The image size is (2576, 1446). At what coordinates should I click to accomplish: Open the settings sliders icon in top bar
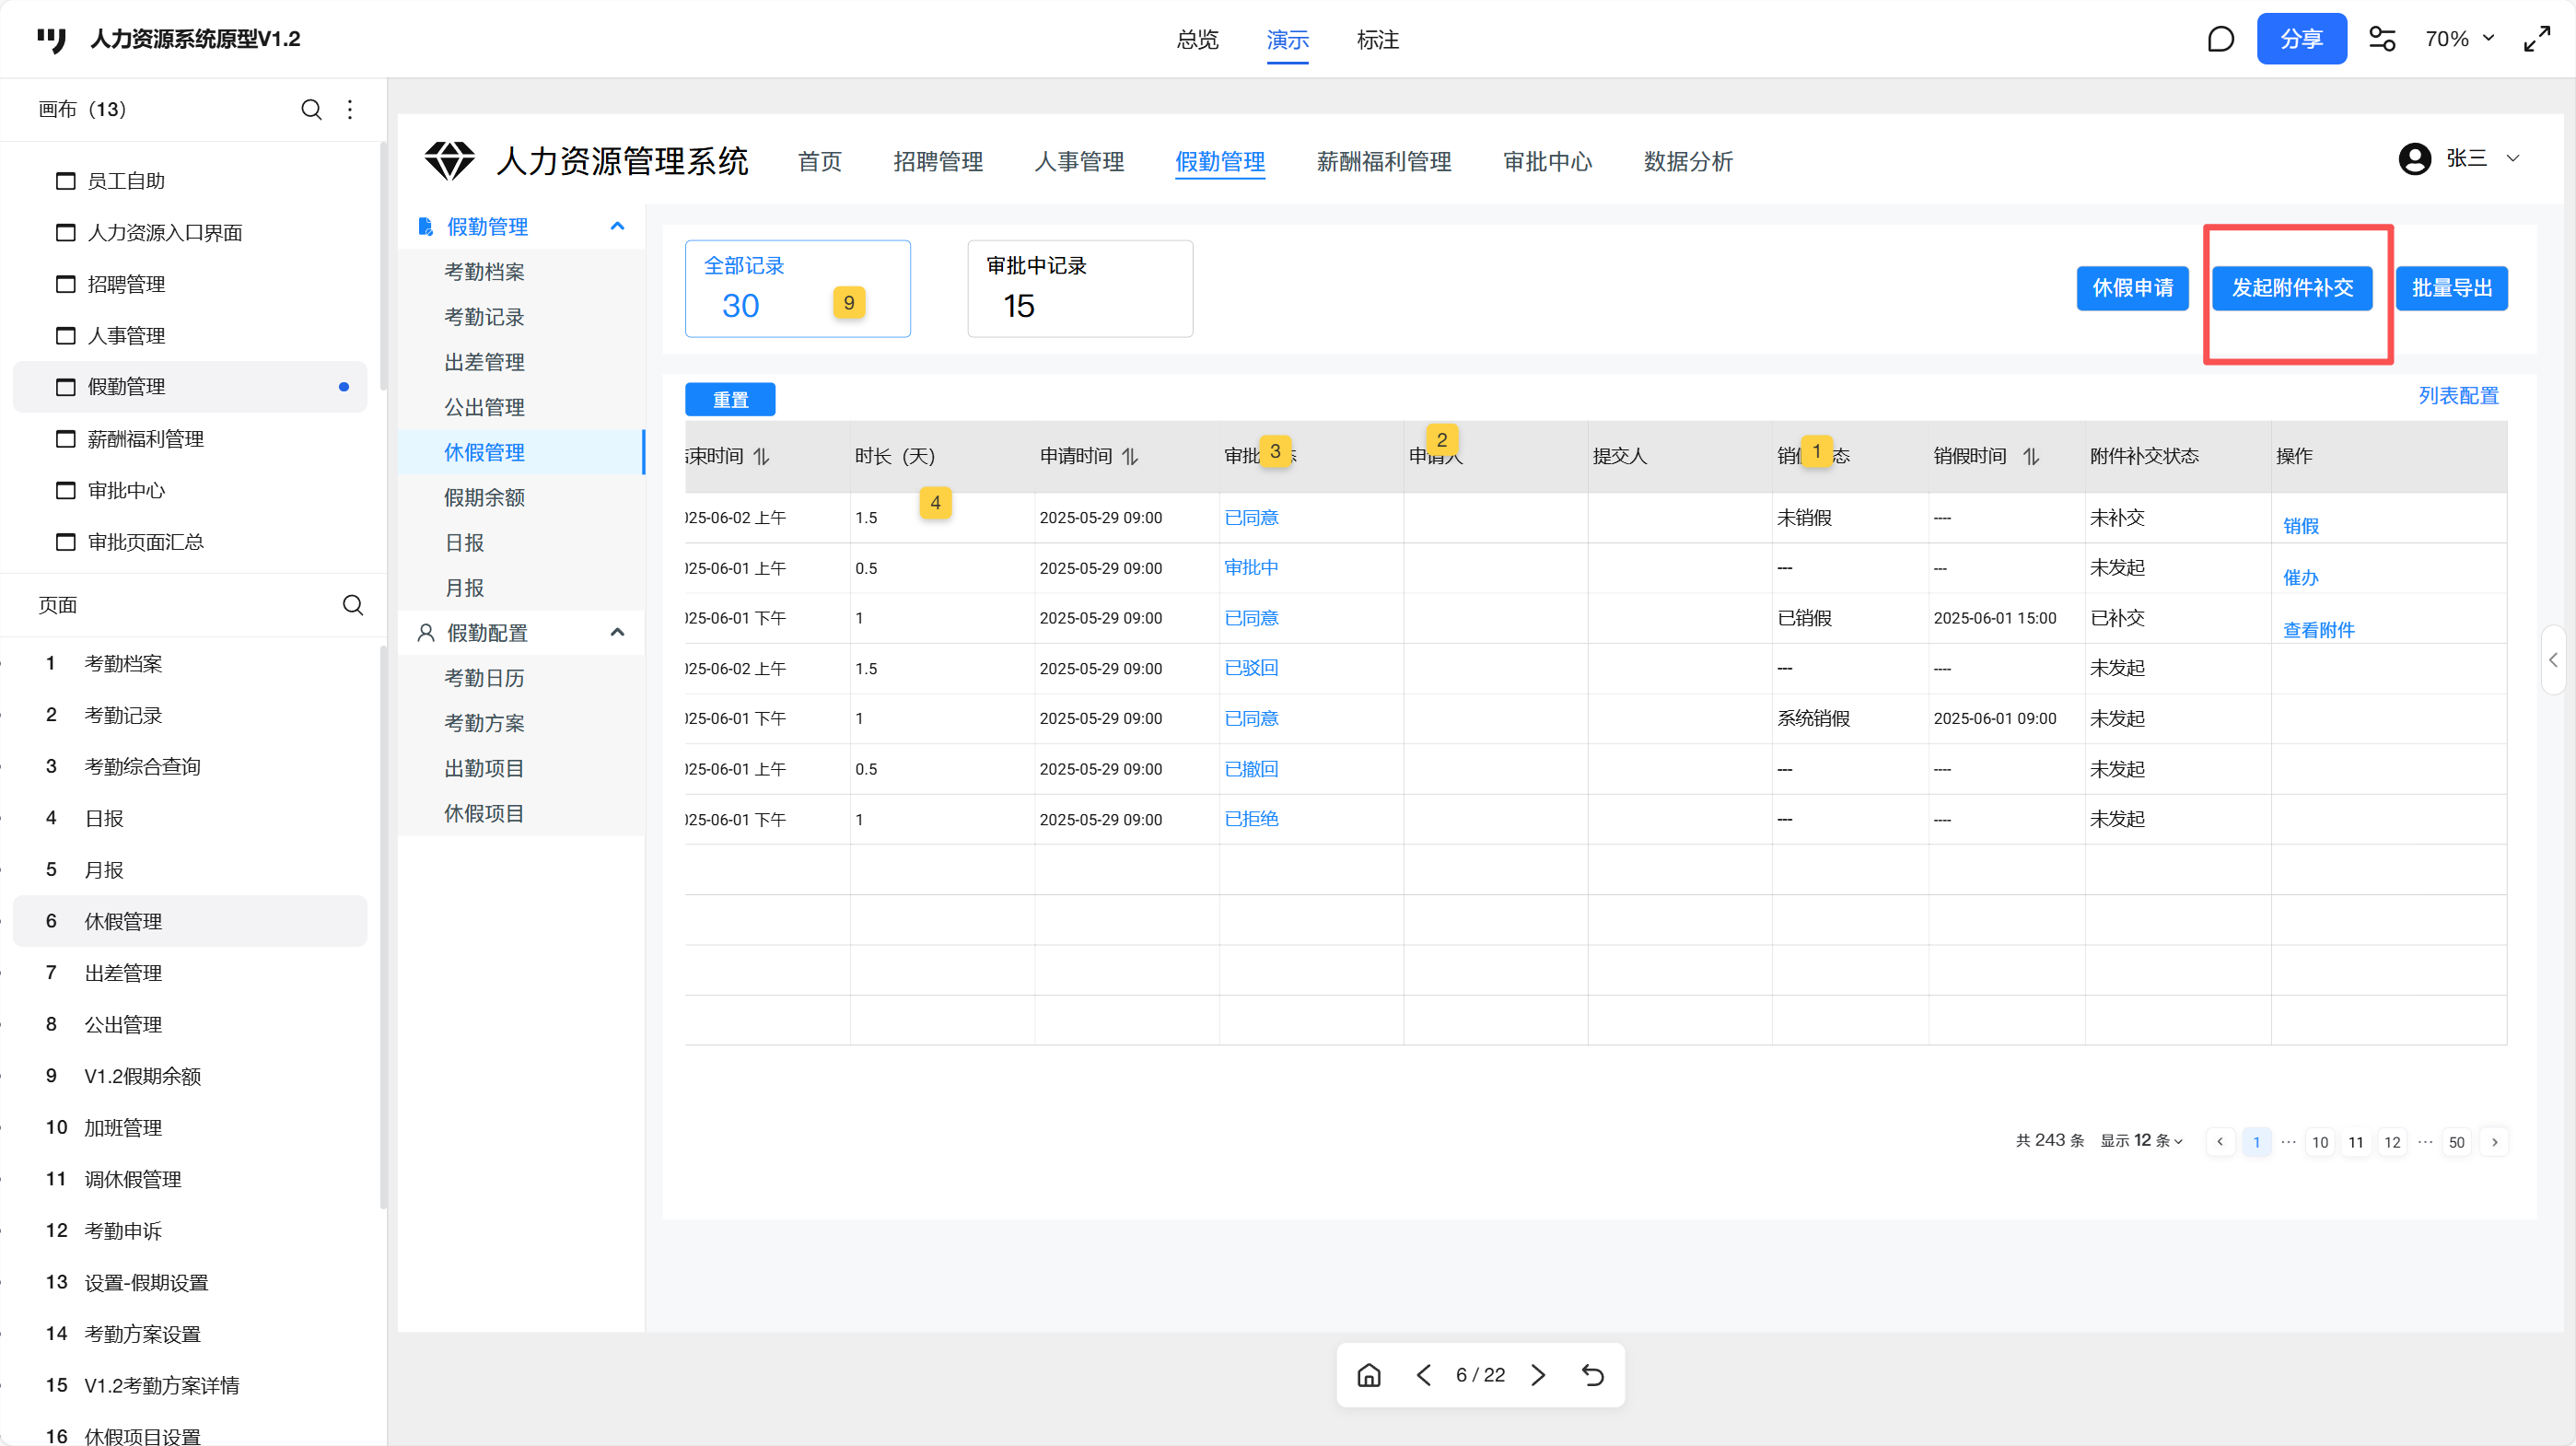point(2382,39)
